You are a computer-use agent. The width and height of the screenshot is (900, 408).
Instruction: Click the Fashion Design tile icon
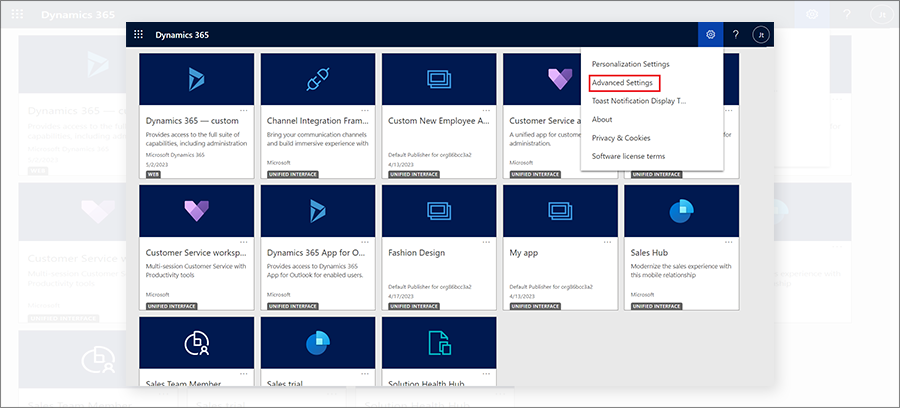tap(439, 211)
